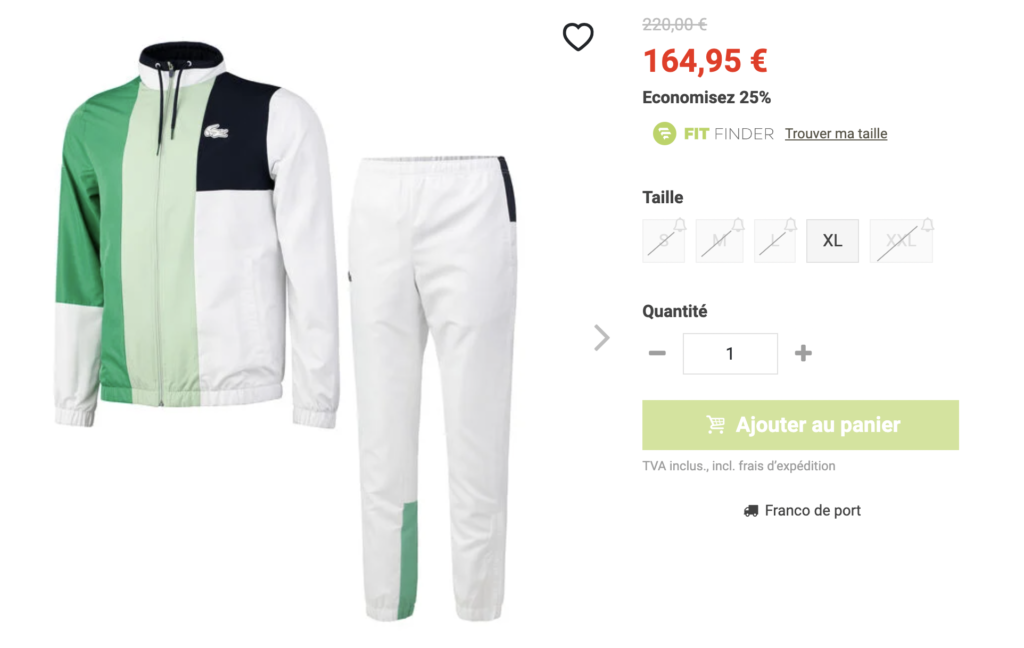1024x648 pixels.
Task: Click the delivery truck icon
Action: tap(751, 511)
